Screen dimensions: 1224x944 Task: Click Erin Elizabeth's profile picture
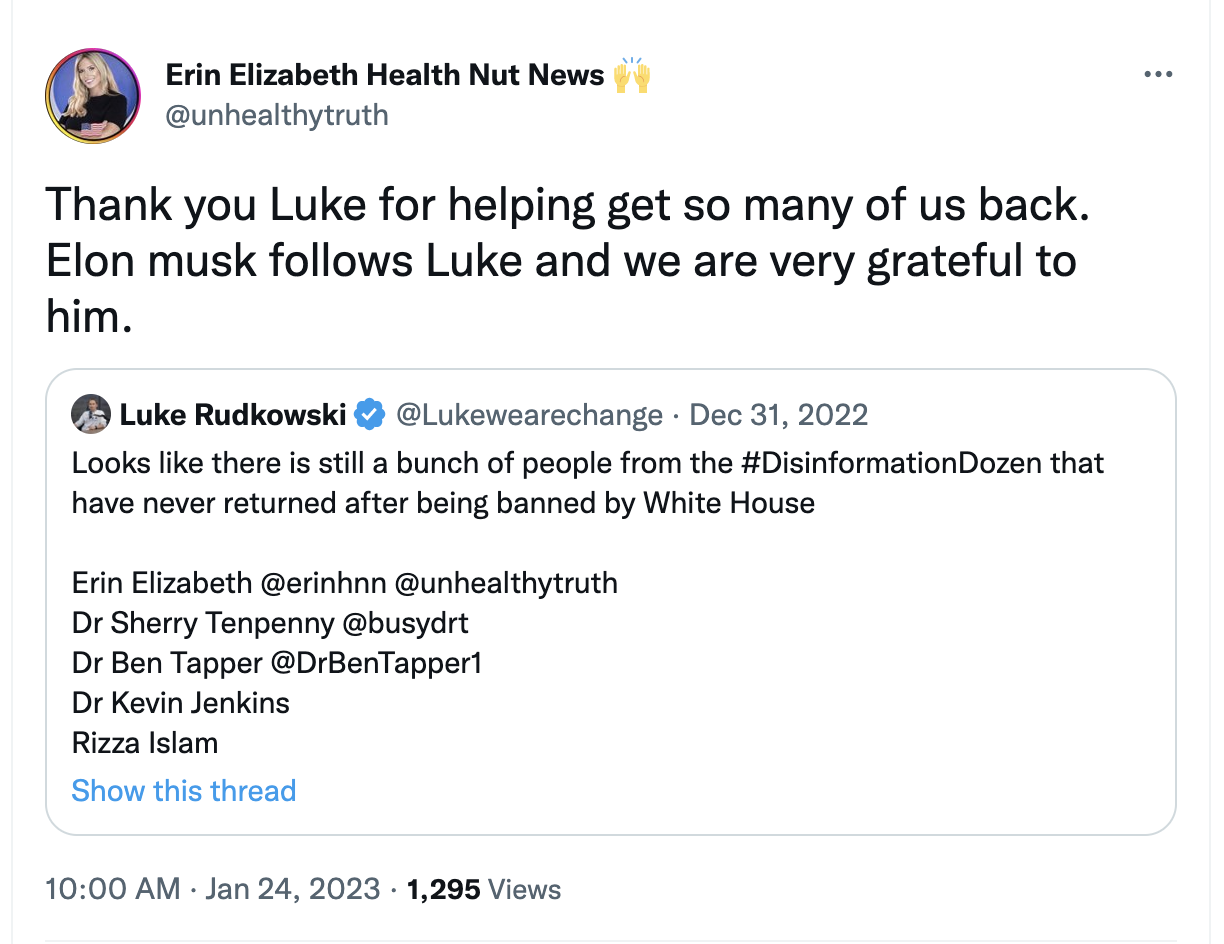pos(92,96)
